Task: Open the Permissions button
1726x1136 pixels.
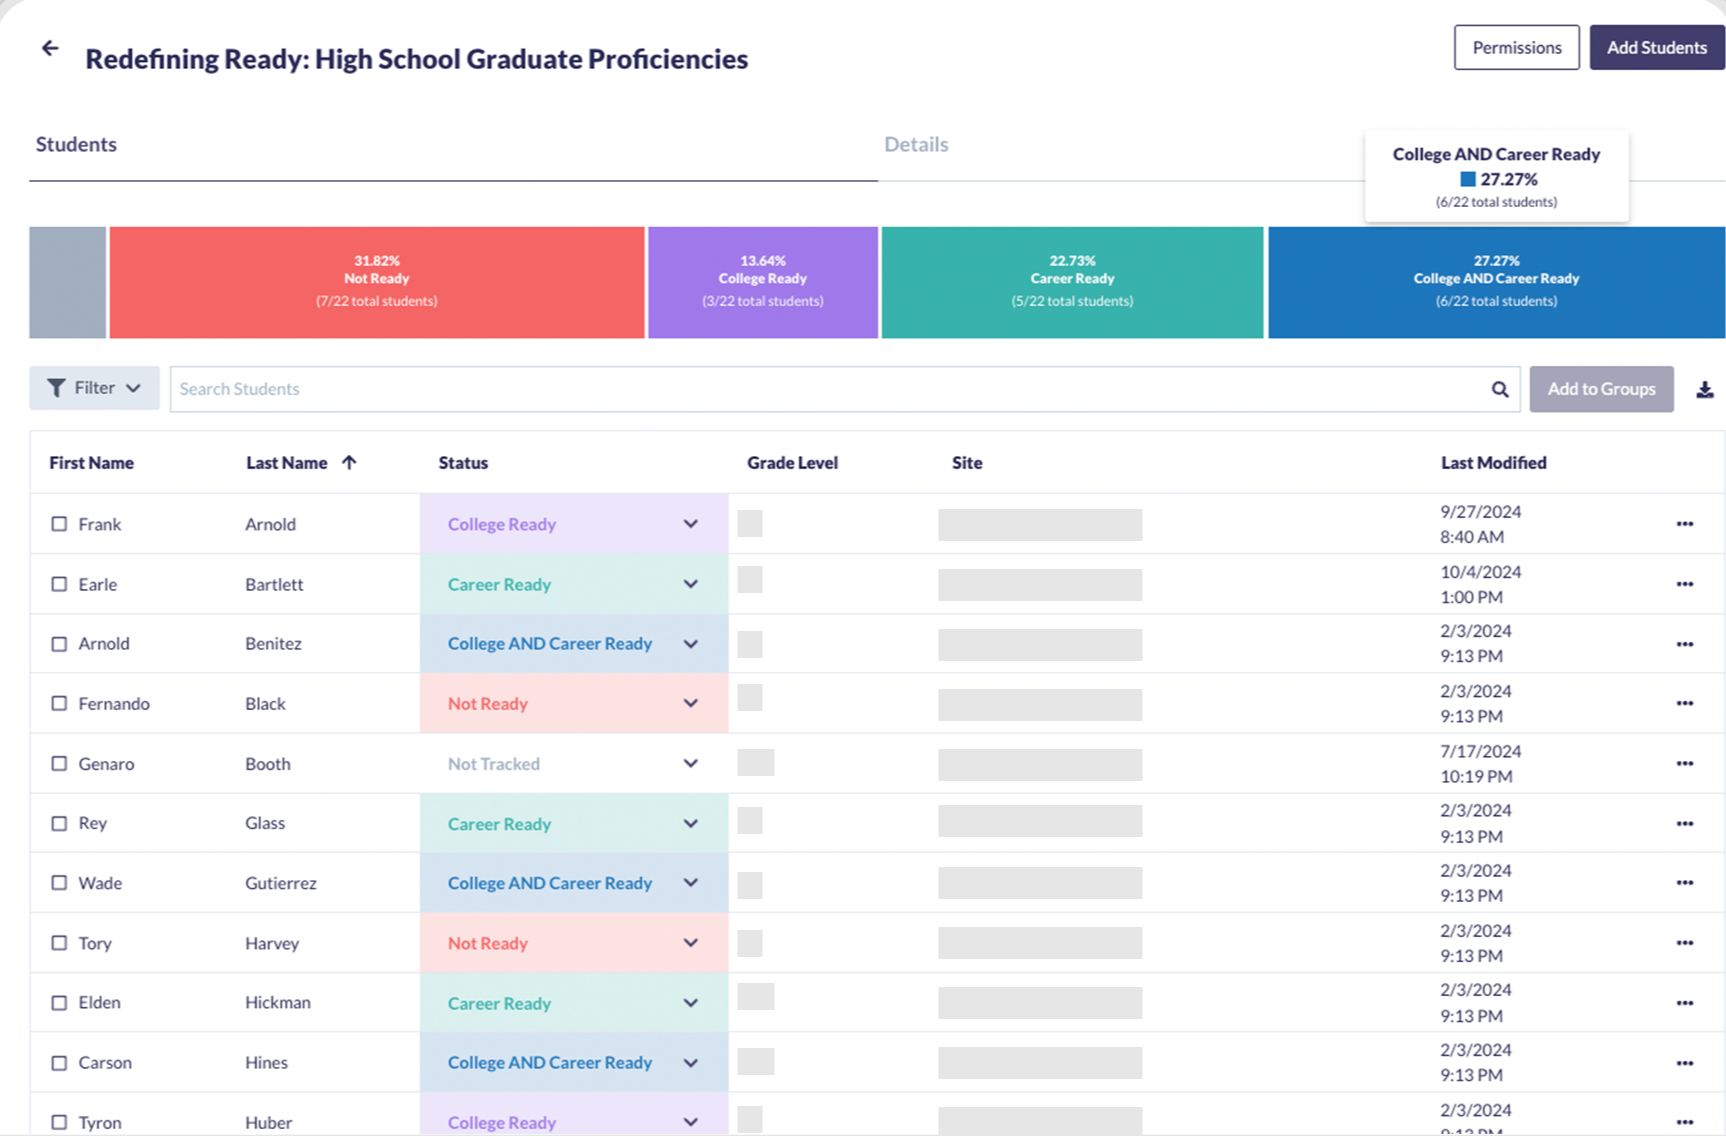Action: coord(1516,48)
